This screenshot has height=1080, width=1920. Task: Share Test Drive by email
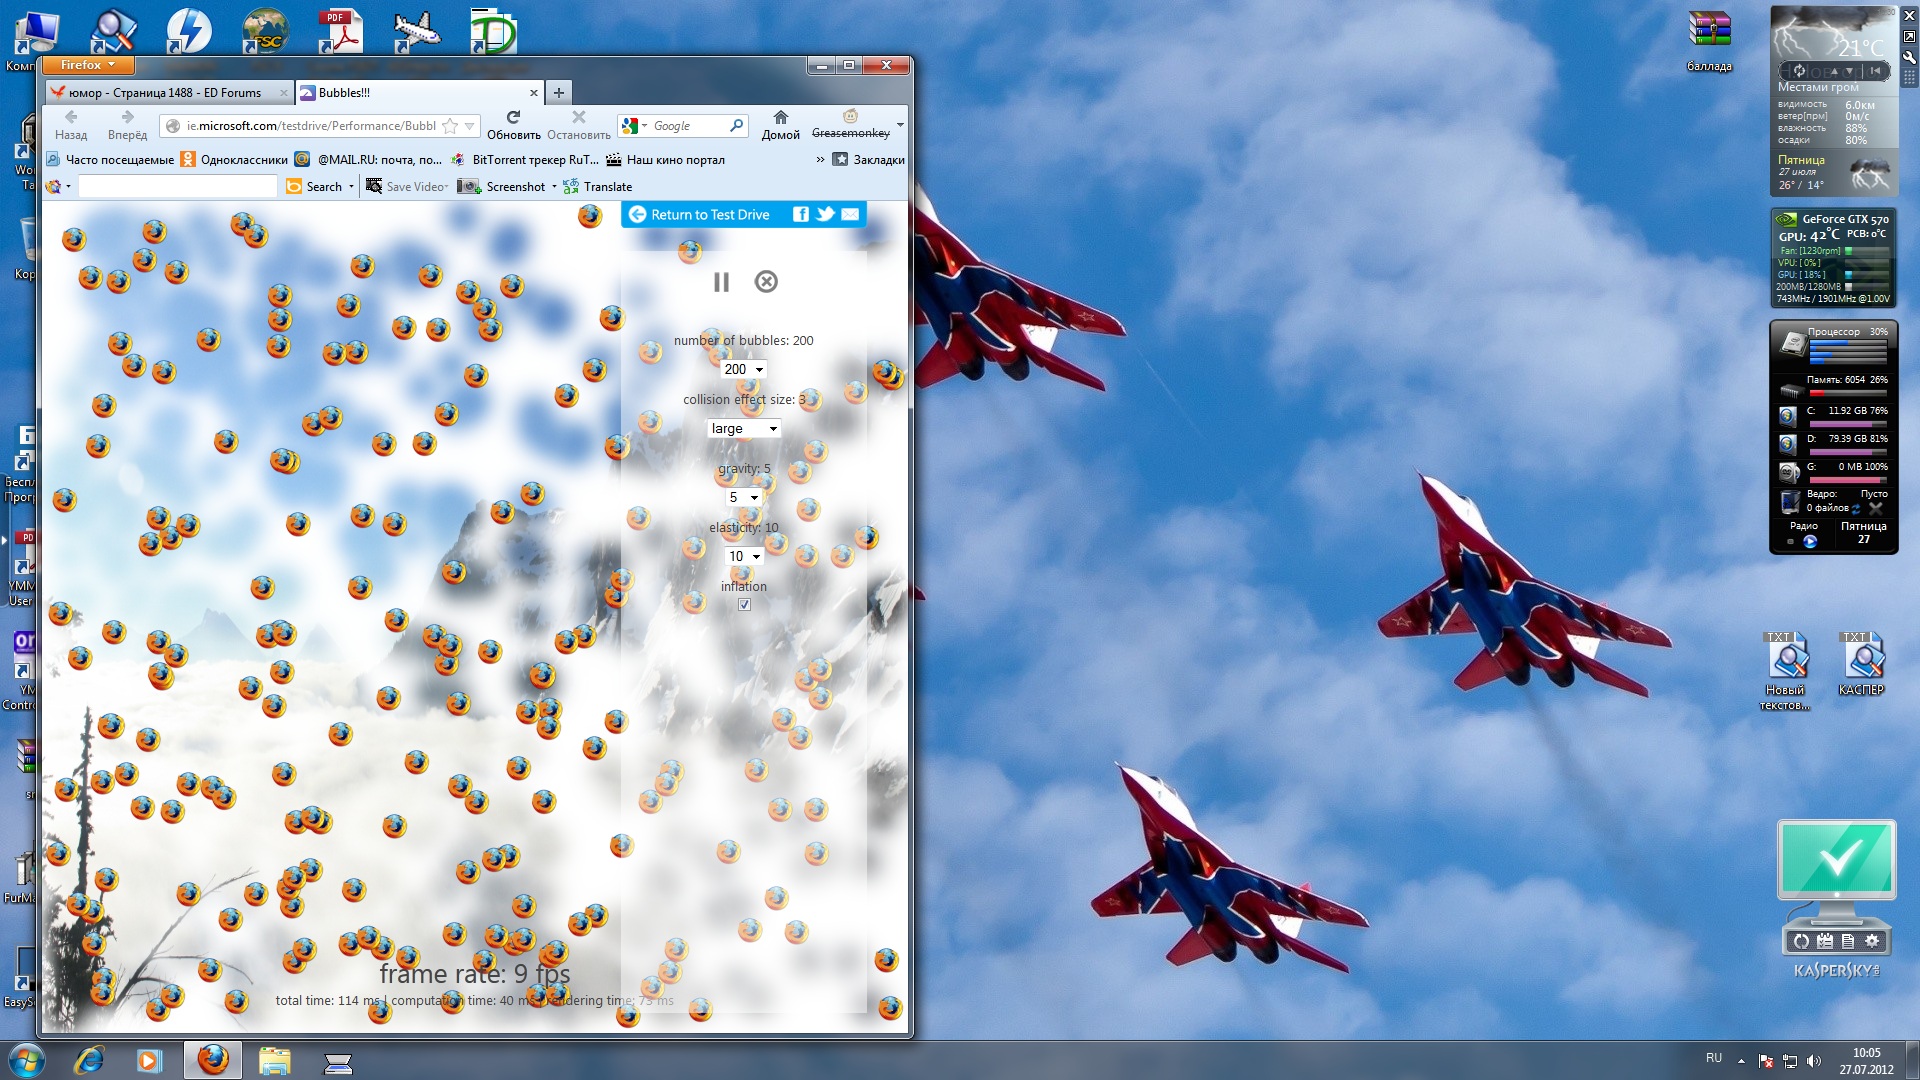(x=850, y=214)
